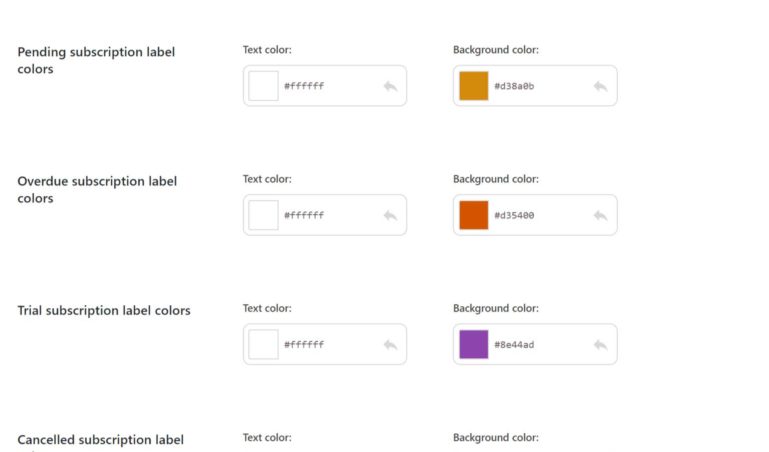The height and width of the screenshot is (452, 769).
Task: Reset Trial subscription background color
Action: pos(600,344)
